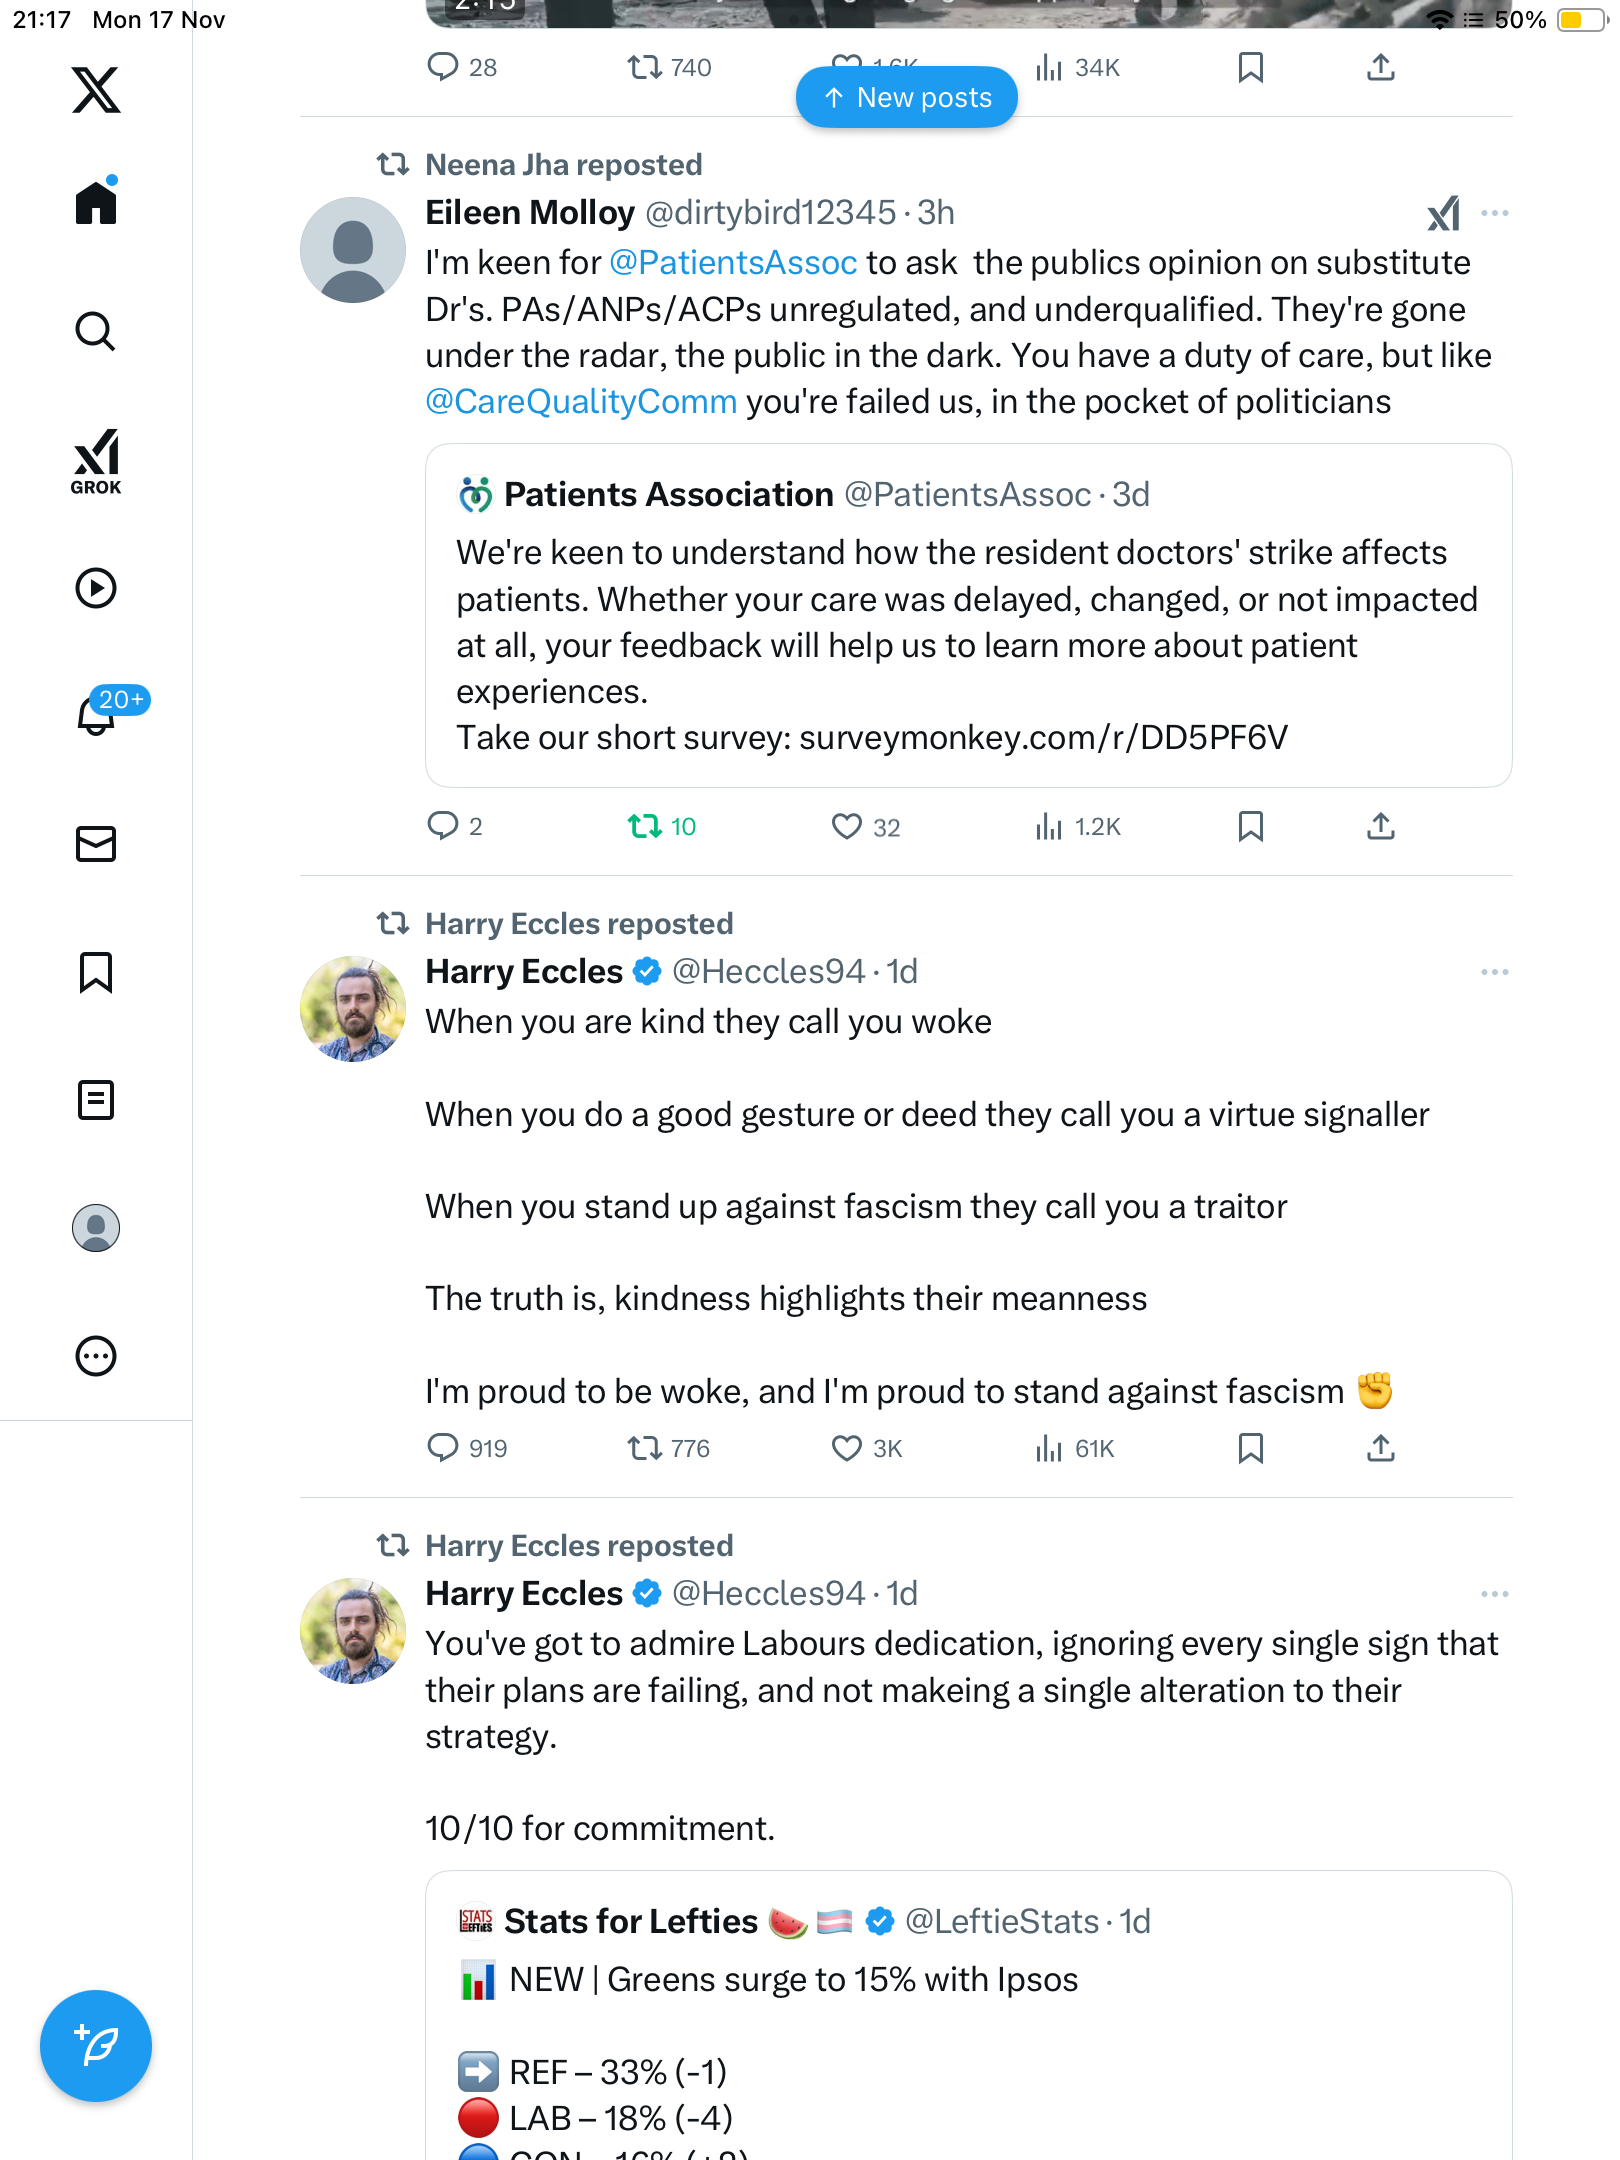Image resolution: width=1620 pixels, height=2160 pixels.
Task: Open more options on Harry Eccles' woke post
Action: click(1494, 972)
